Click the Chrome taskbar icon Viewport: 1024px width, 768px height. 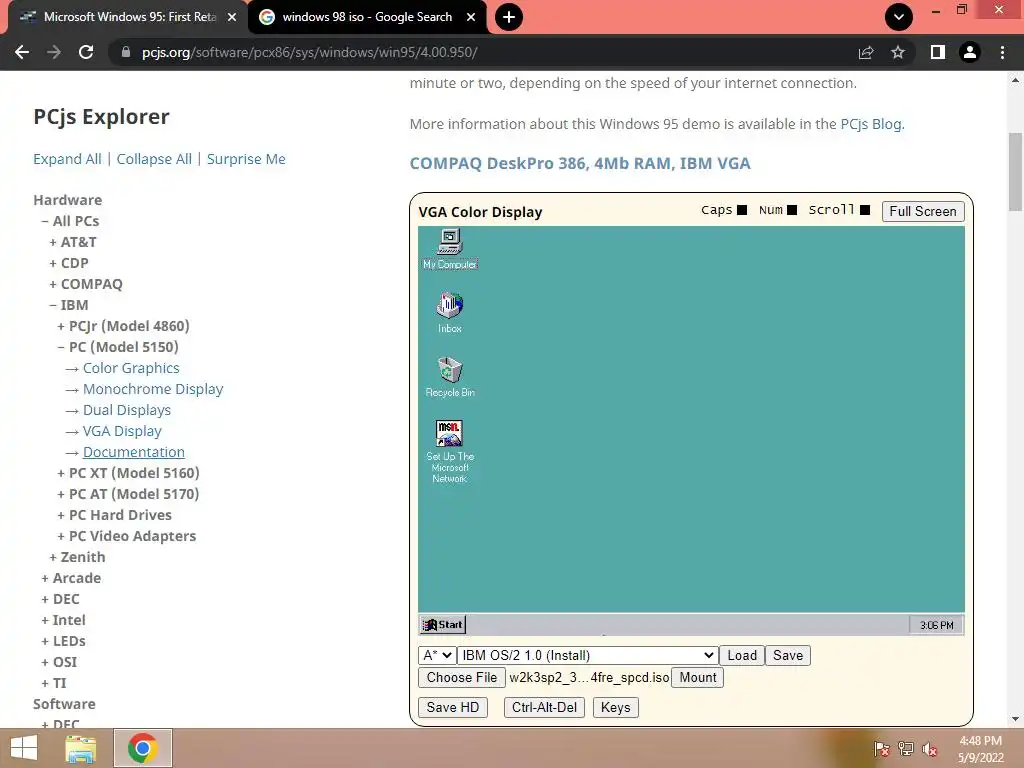coord(143,748)
